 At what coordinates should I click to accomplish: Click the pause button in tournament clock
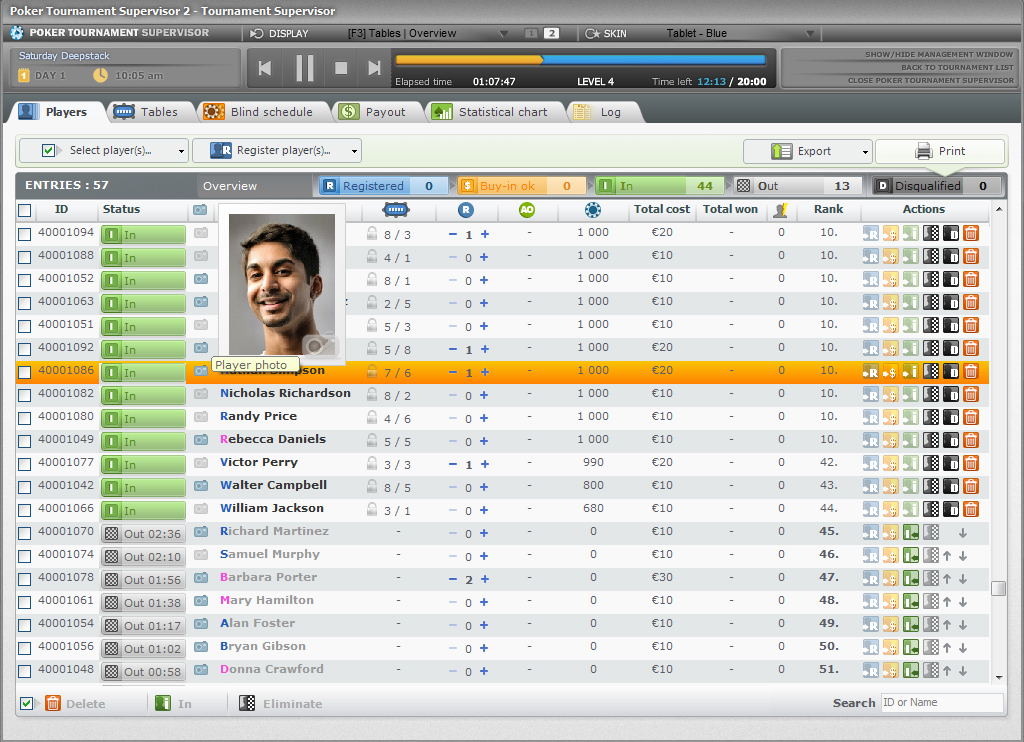point(305,68)
